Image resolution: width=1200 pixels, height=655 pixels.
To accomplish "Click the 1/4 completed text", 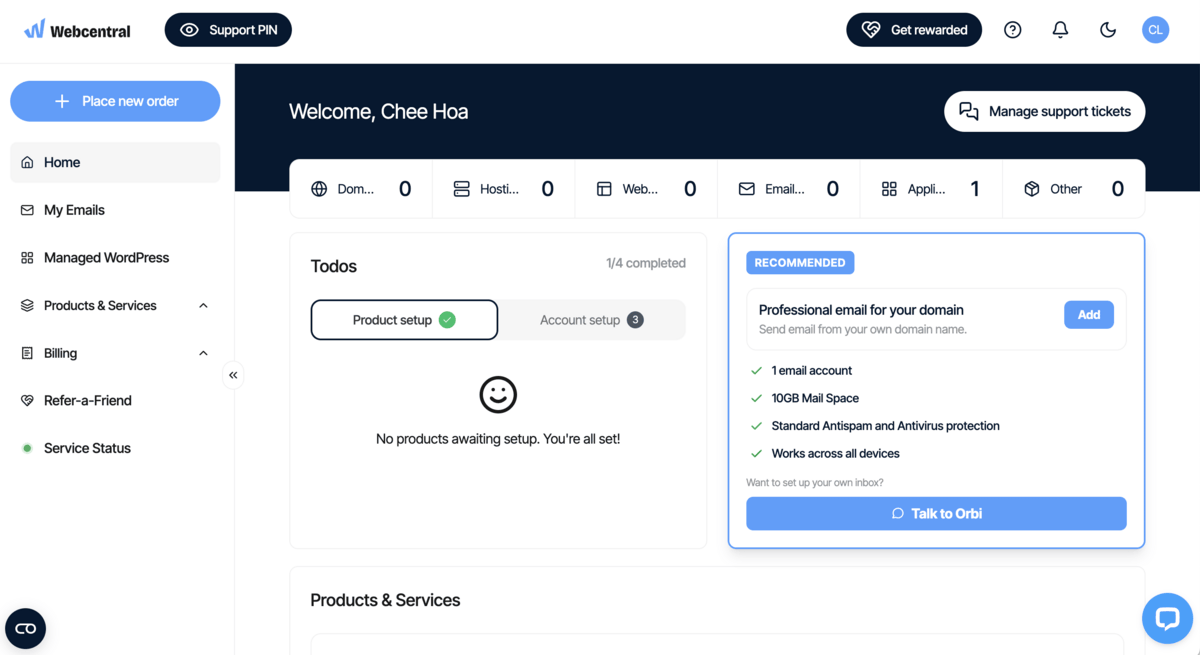I will tap(646, 264).
